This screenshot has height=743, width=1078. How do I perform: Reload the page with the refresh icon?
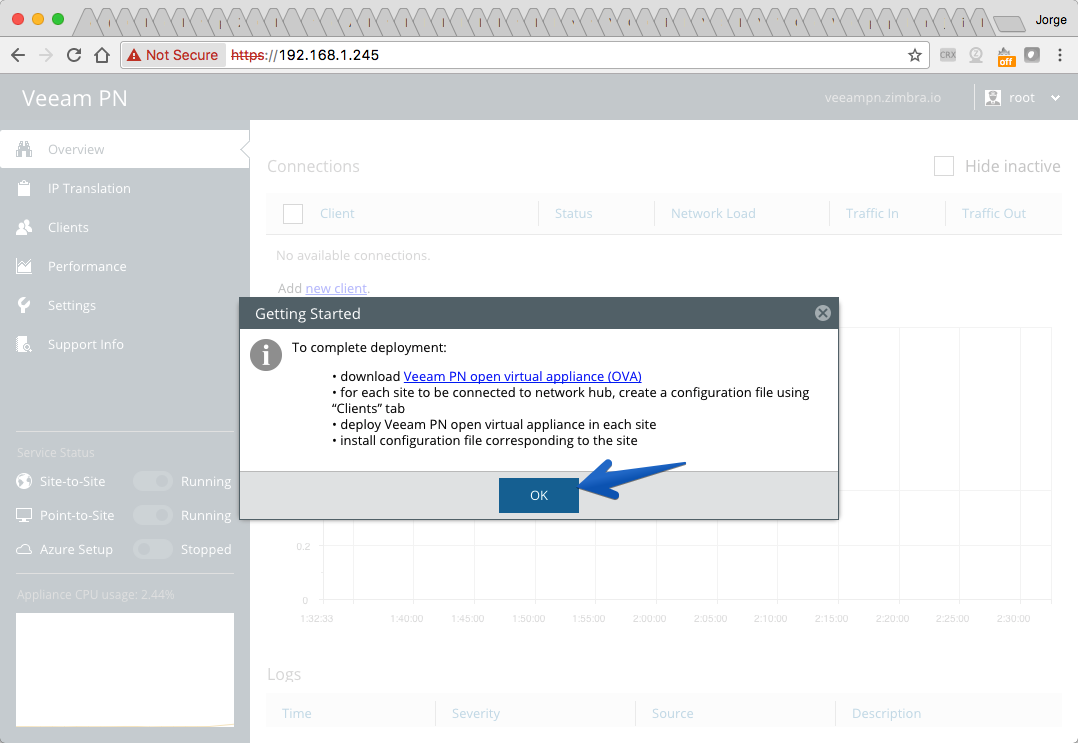point(74,55)
